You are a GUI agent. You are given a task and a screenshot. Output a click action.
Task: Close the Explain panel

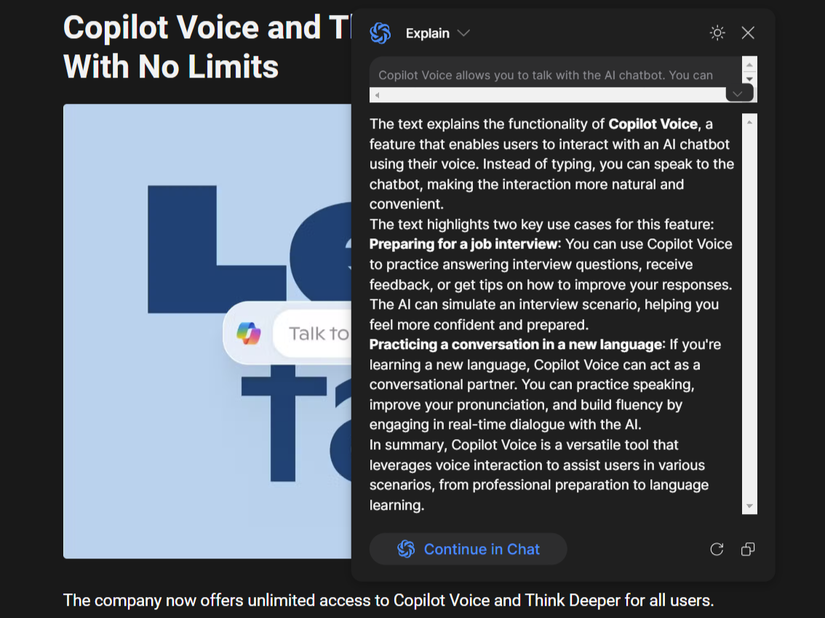point(748,33)
